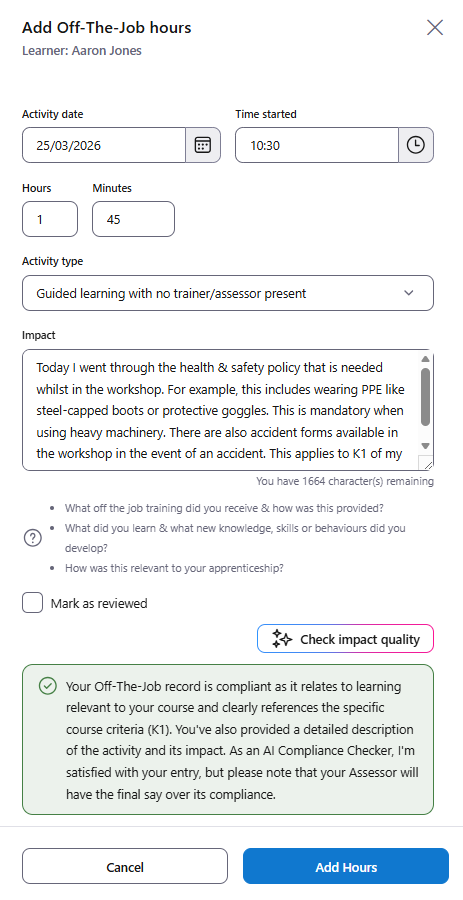Tick the Mark as reviewed checkbox
Screen dimensions: 463x900
click(x=33, y=603)
